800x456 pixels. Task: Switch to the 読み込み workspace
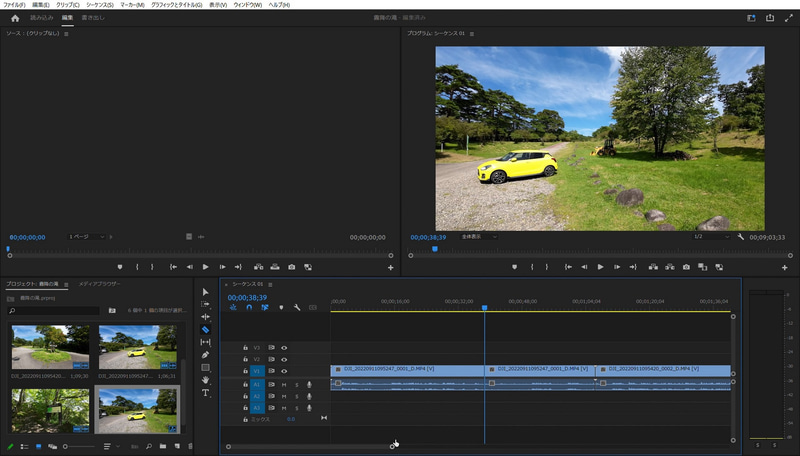pos(42,18)
